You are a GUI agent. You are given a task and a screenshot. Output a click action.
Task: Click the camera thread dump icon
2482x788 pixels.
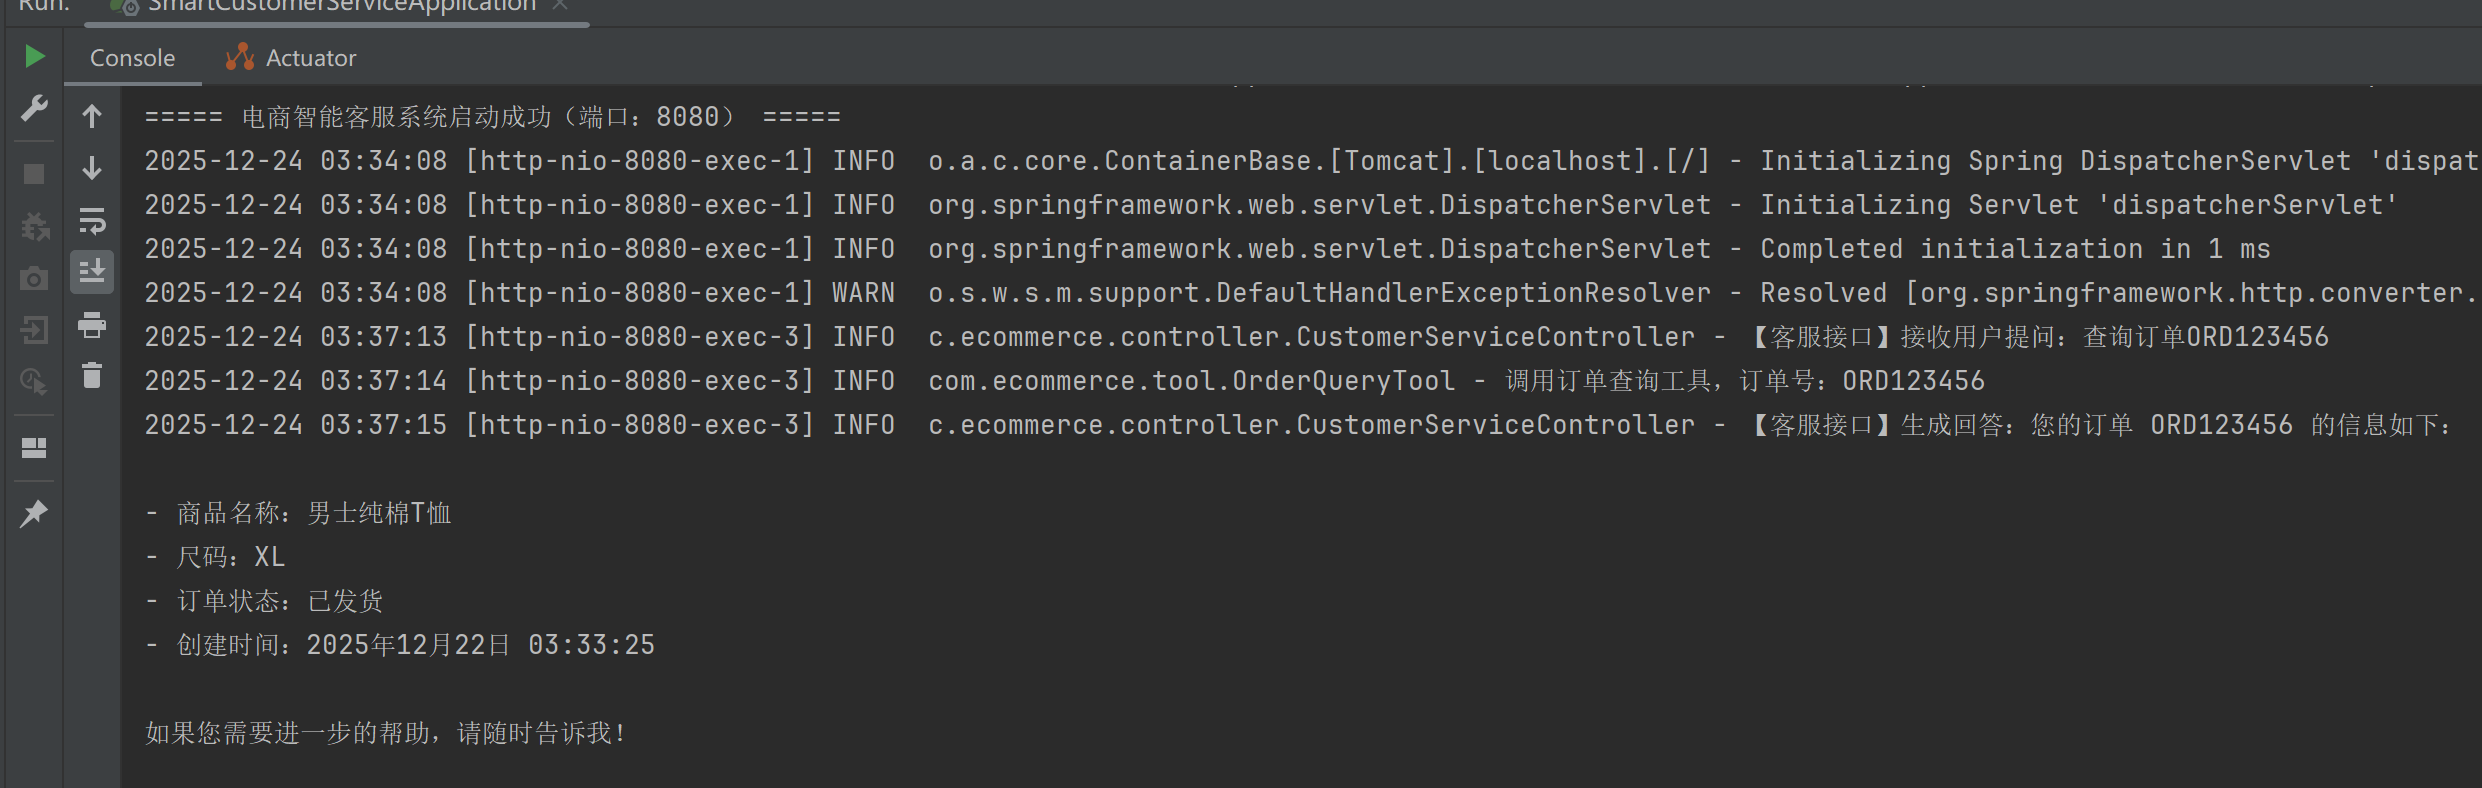tap(34, 279)
